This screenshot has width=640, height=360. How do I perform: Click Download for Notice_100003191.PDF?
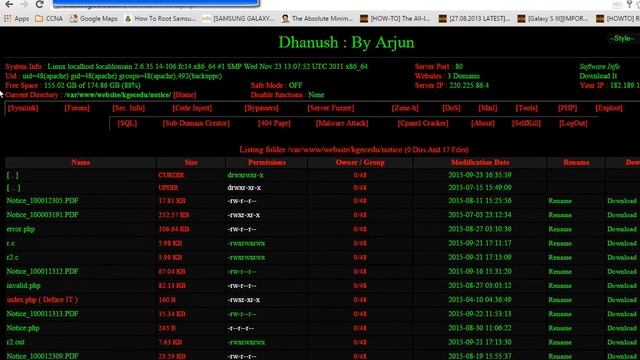click(x=622, y=215)
